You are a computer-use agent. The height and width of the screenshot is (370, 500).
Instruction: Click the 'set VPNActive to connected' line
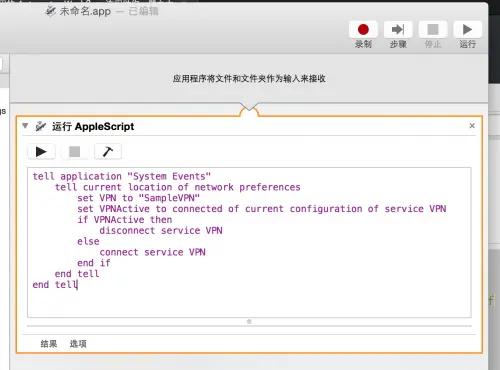[x=262, y=209]
